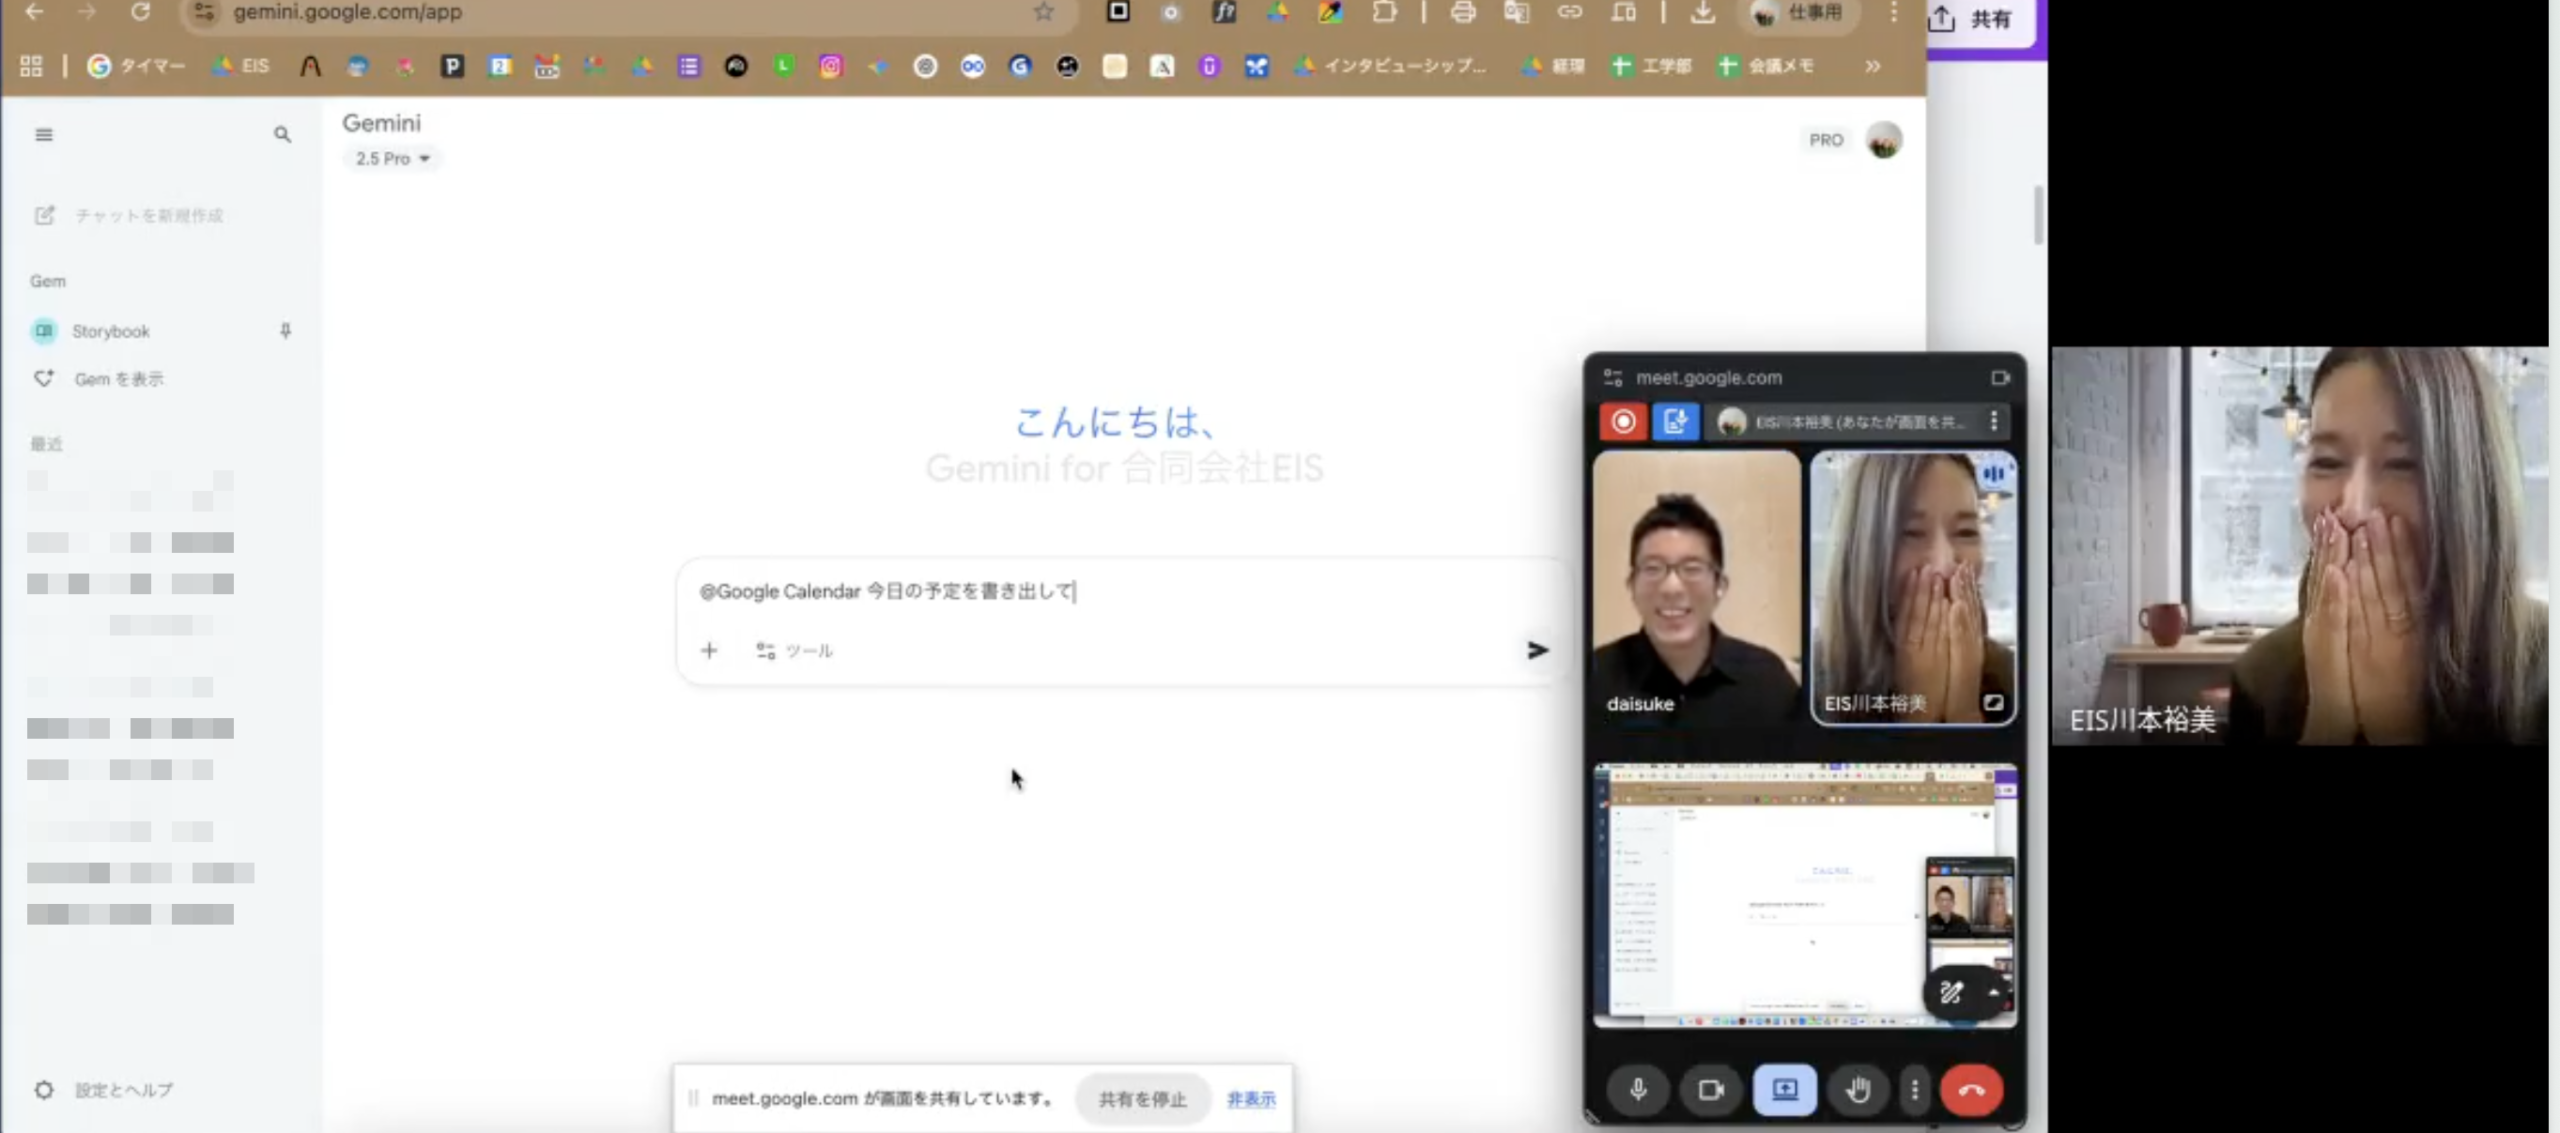2560x1133 pixels.
Task: Send the prompt with arrow icon
Action: tap(1537, 651)
